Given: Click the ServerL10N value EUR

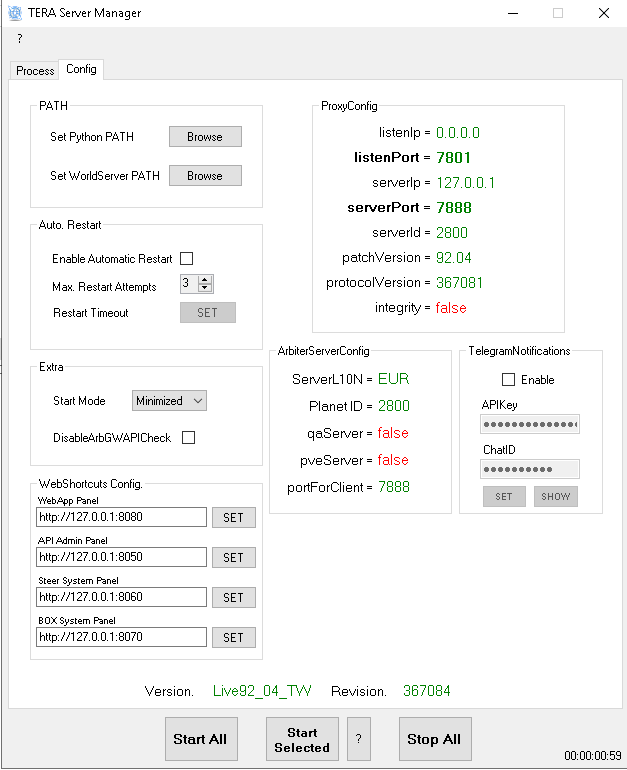Looking at the screenshot, I should 394,379.
